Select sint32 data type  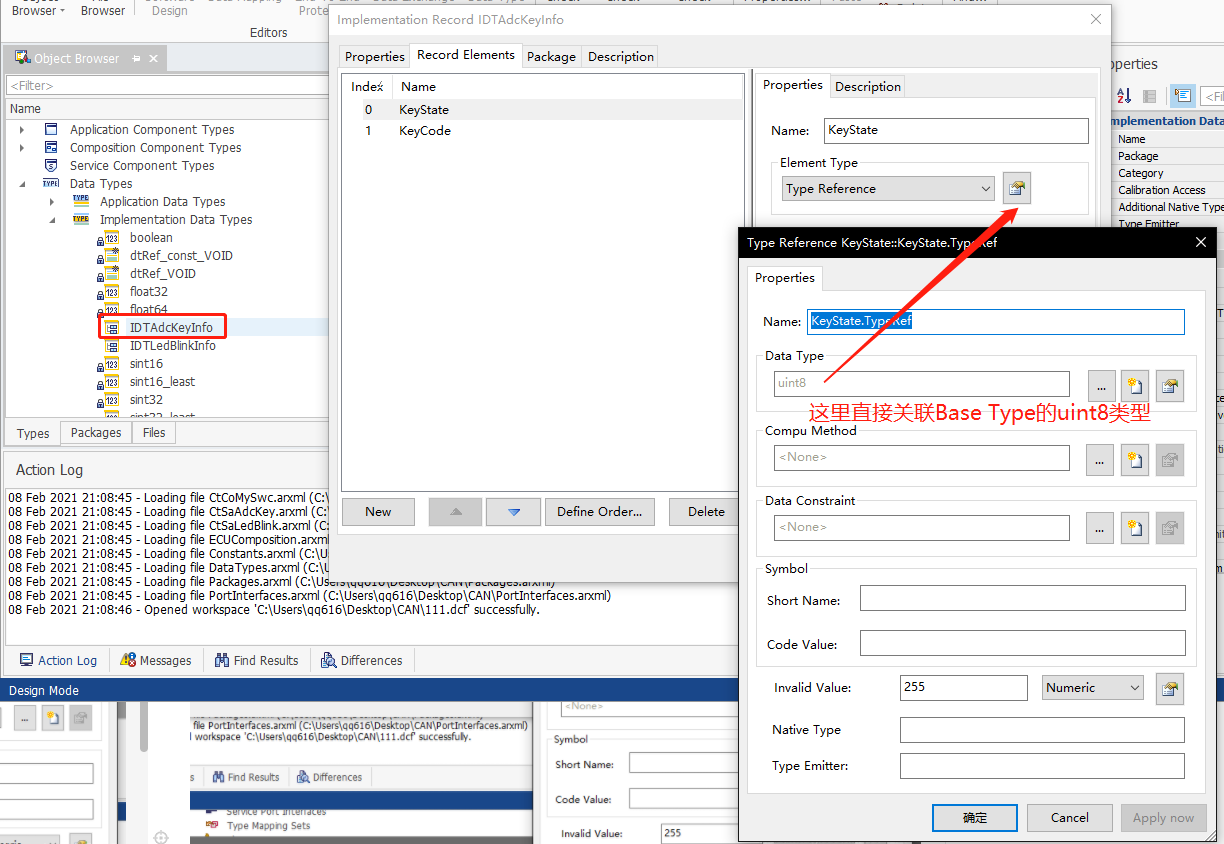coord(146,400)
